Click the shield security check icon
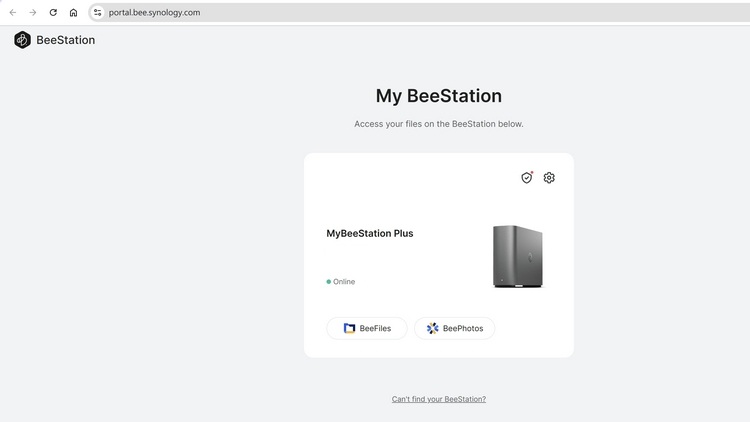Screen dimensions: 750x422 (x=527, y=178)
